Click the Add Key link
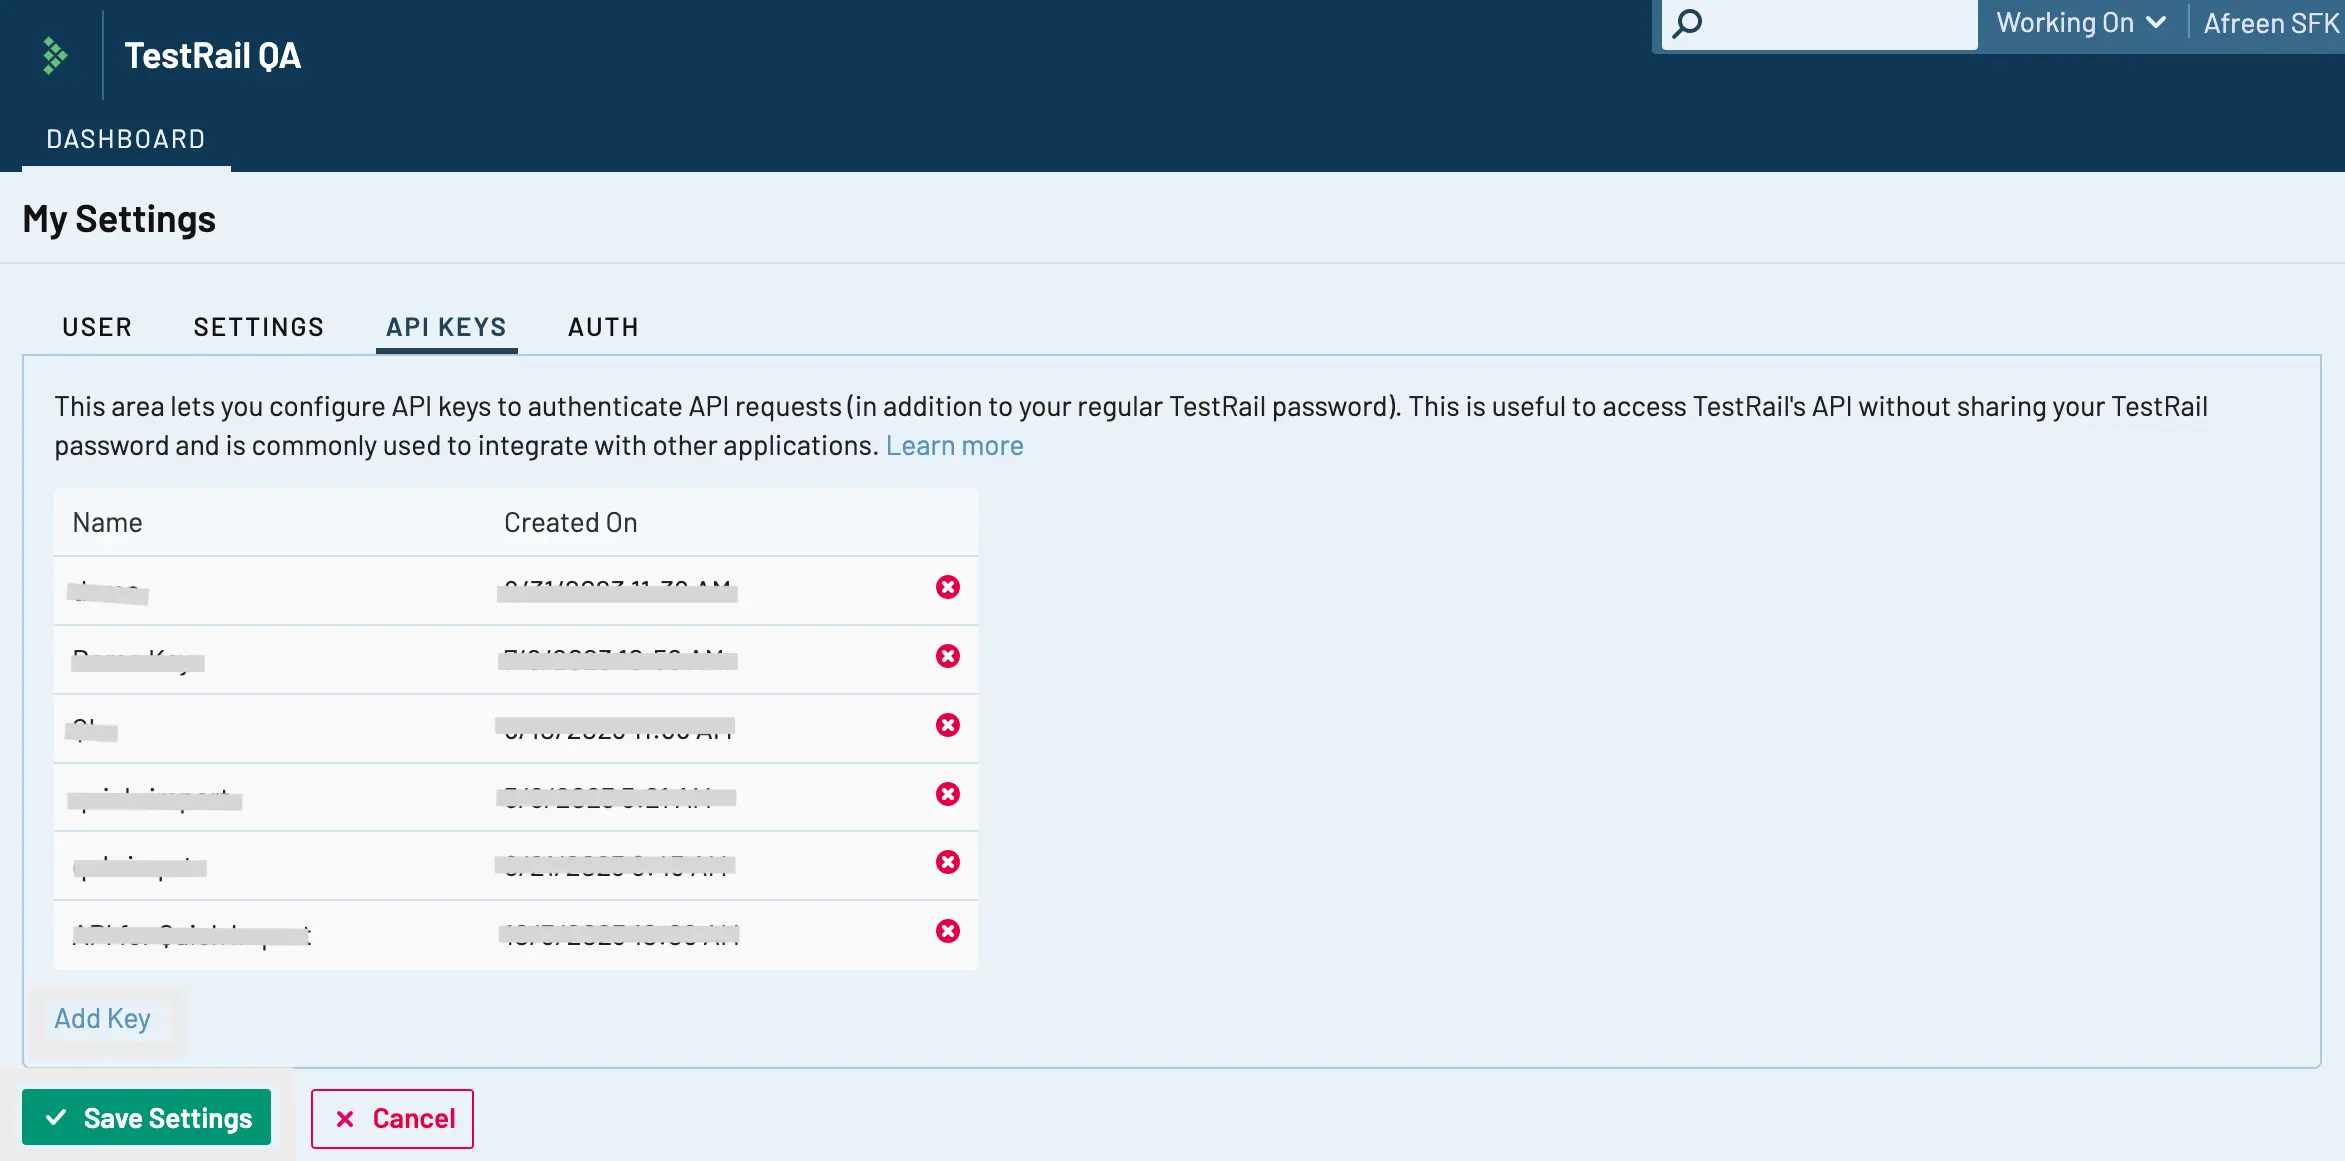The height and width of the screenshot is (1161, 2345). (x=103, y=1018)
